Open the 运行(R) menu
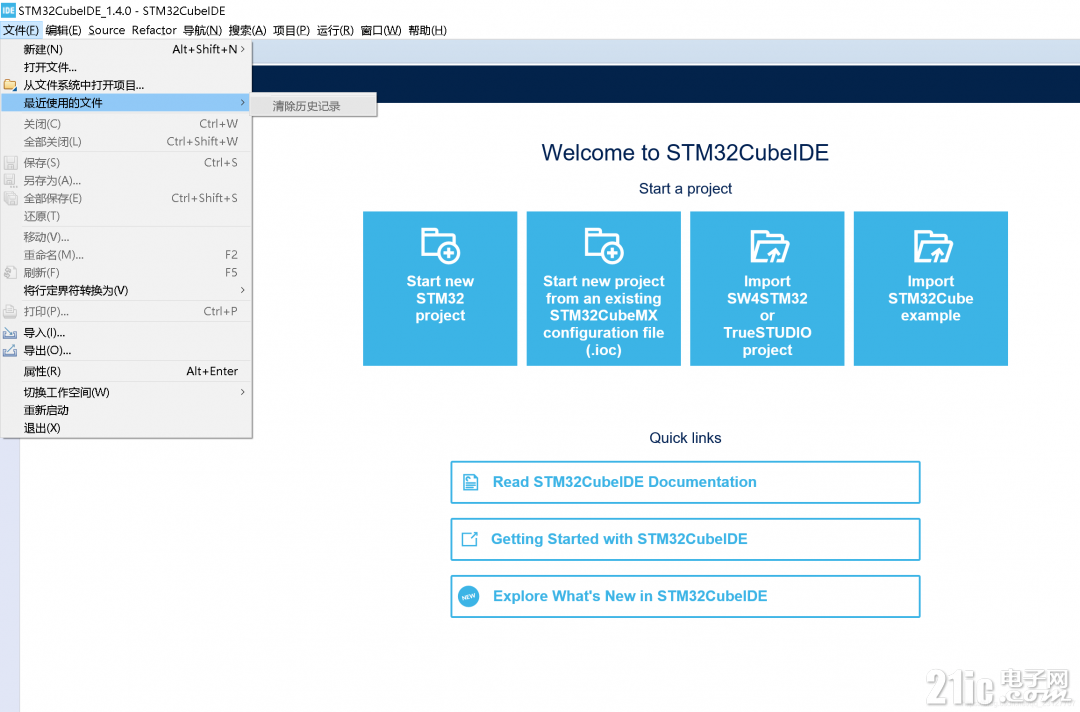The height and width of the screenshot is (712, 1080). pos(335,30)
